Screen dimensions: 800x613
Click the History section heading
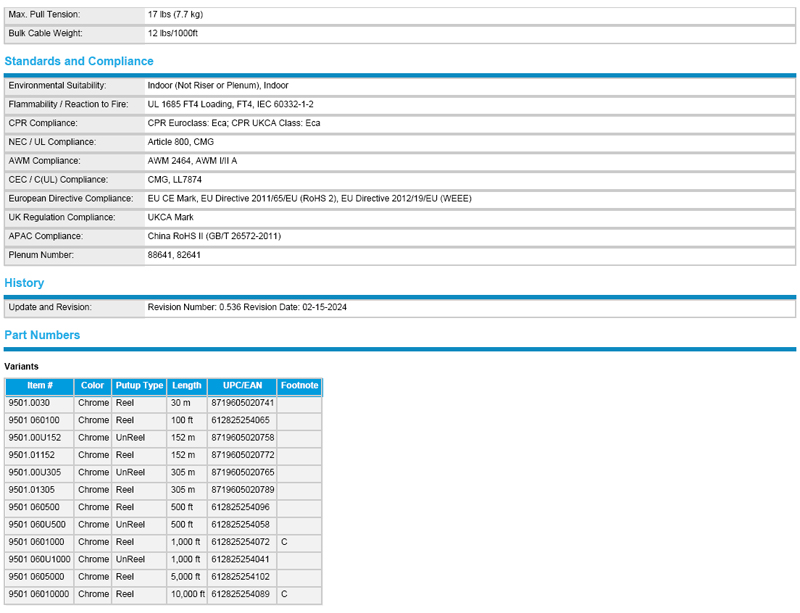(24, 283)
